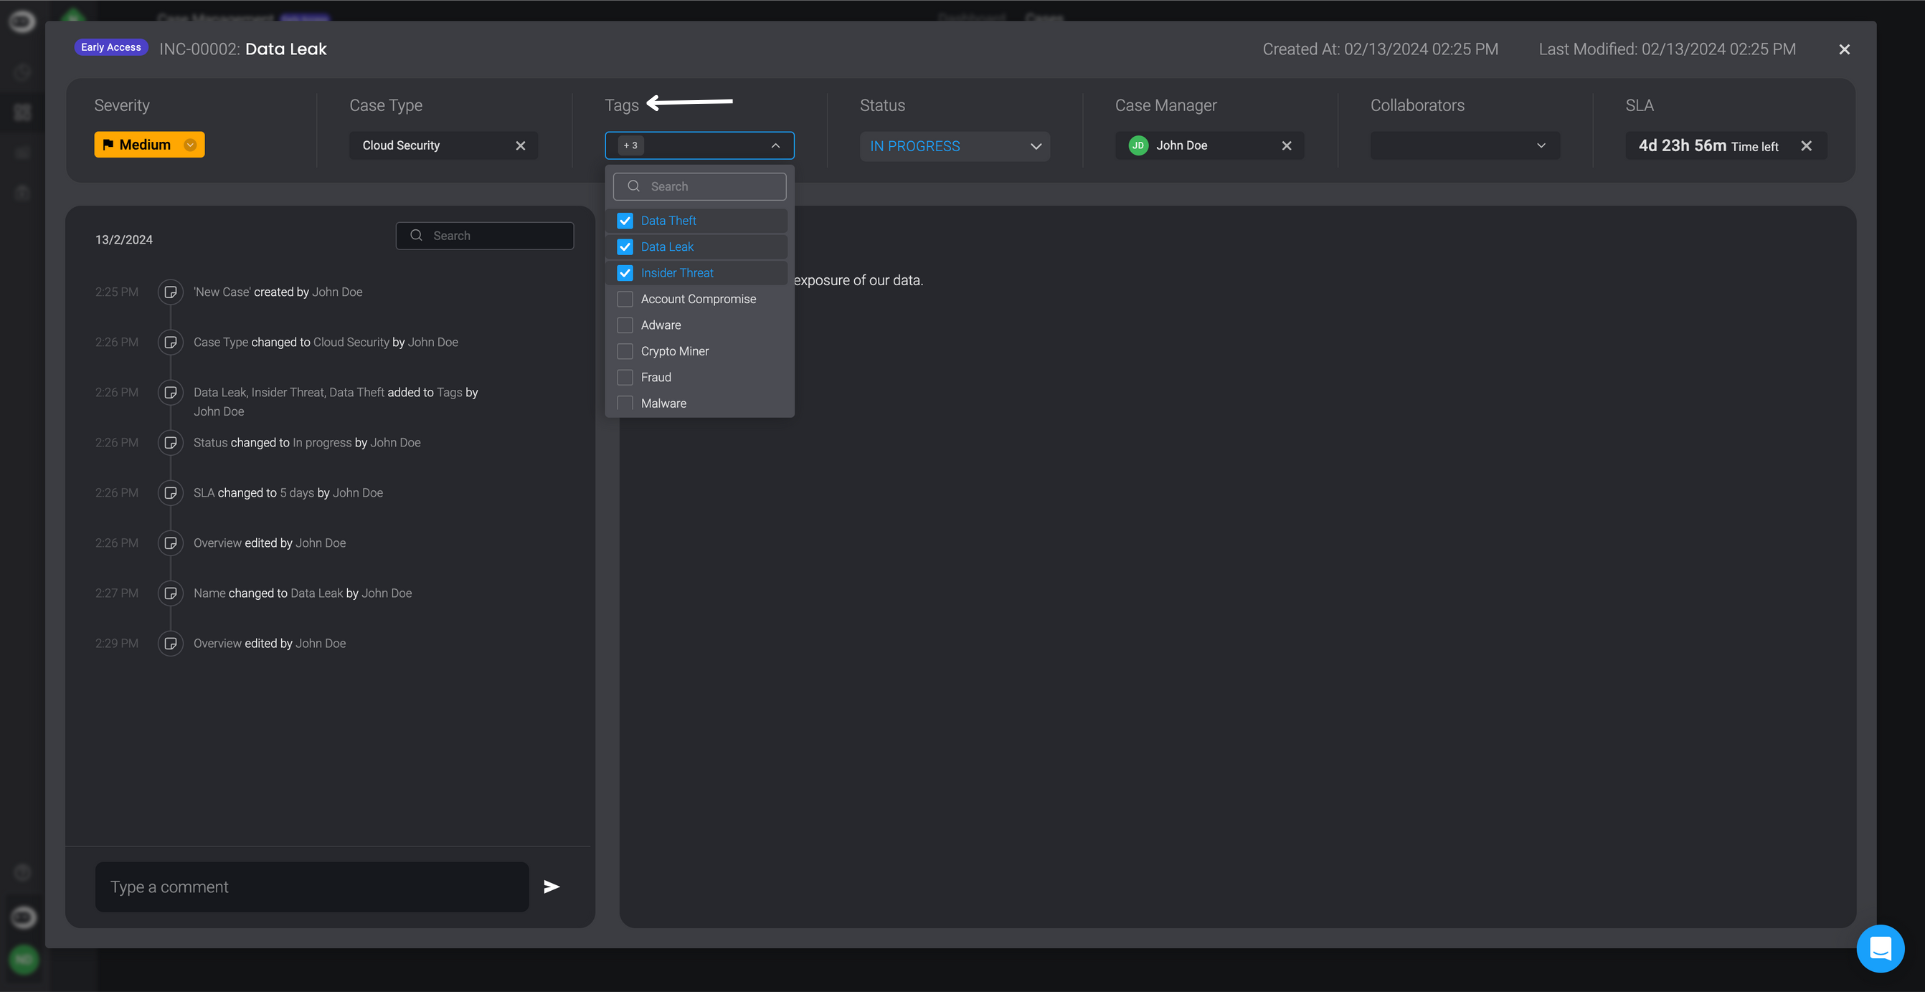
Task: Close the incident detail dialog
Action: 1844,49
